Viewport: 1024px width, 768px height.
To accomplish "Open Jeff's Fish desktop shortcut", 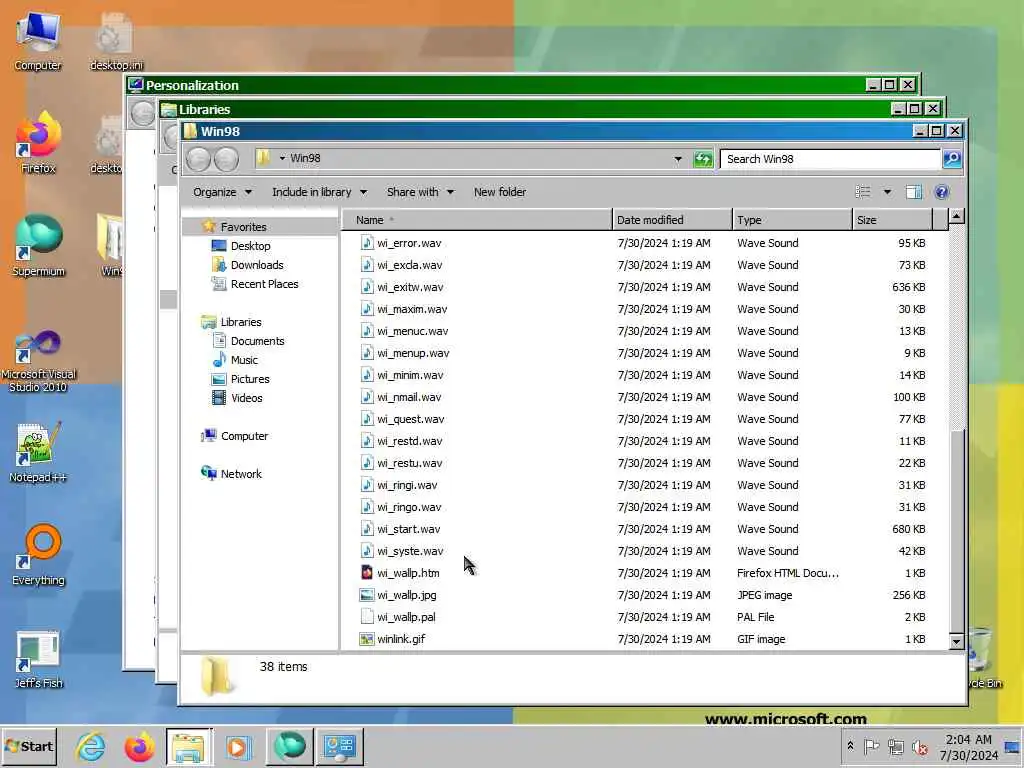I will click(38, 658).
